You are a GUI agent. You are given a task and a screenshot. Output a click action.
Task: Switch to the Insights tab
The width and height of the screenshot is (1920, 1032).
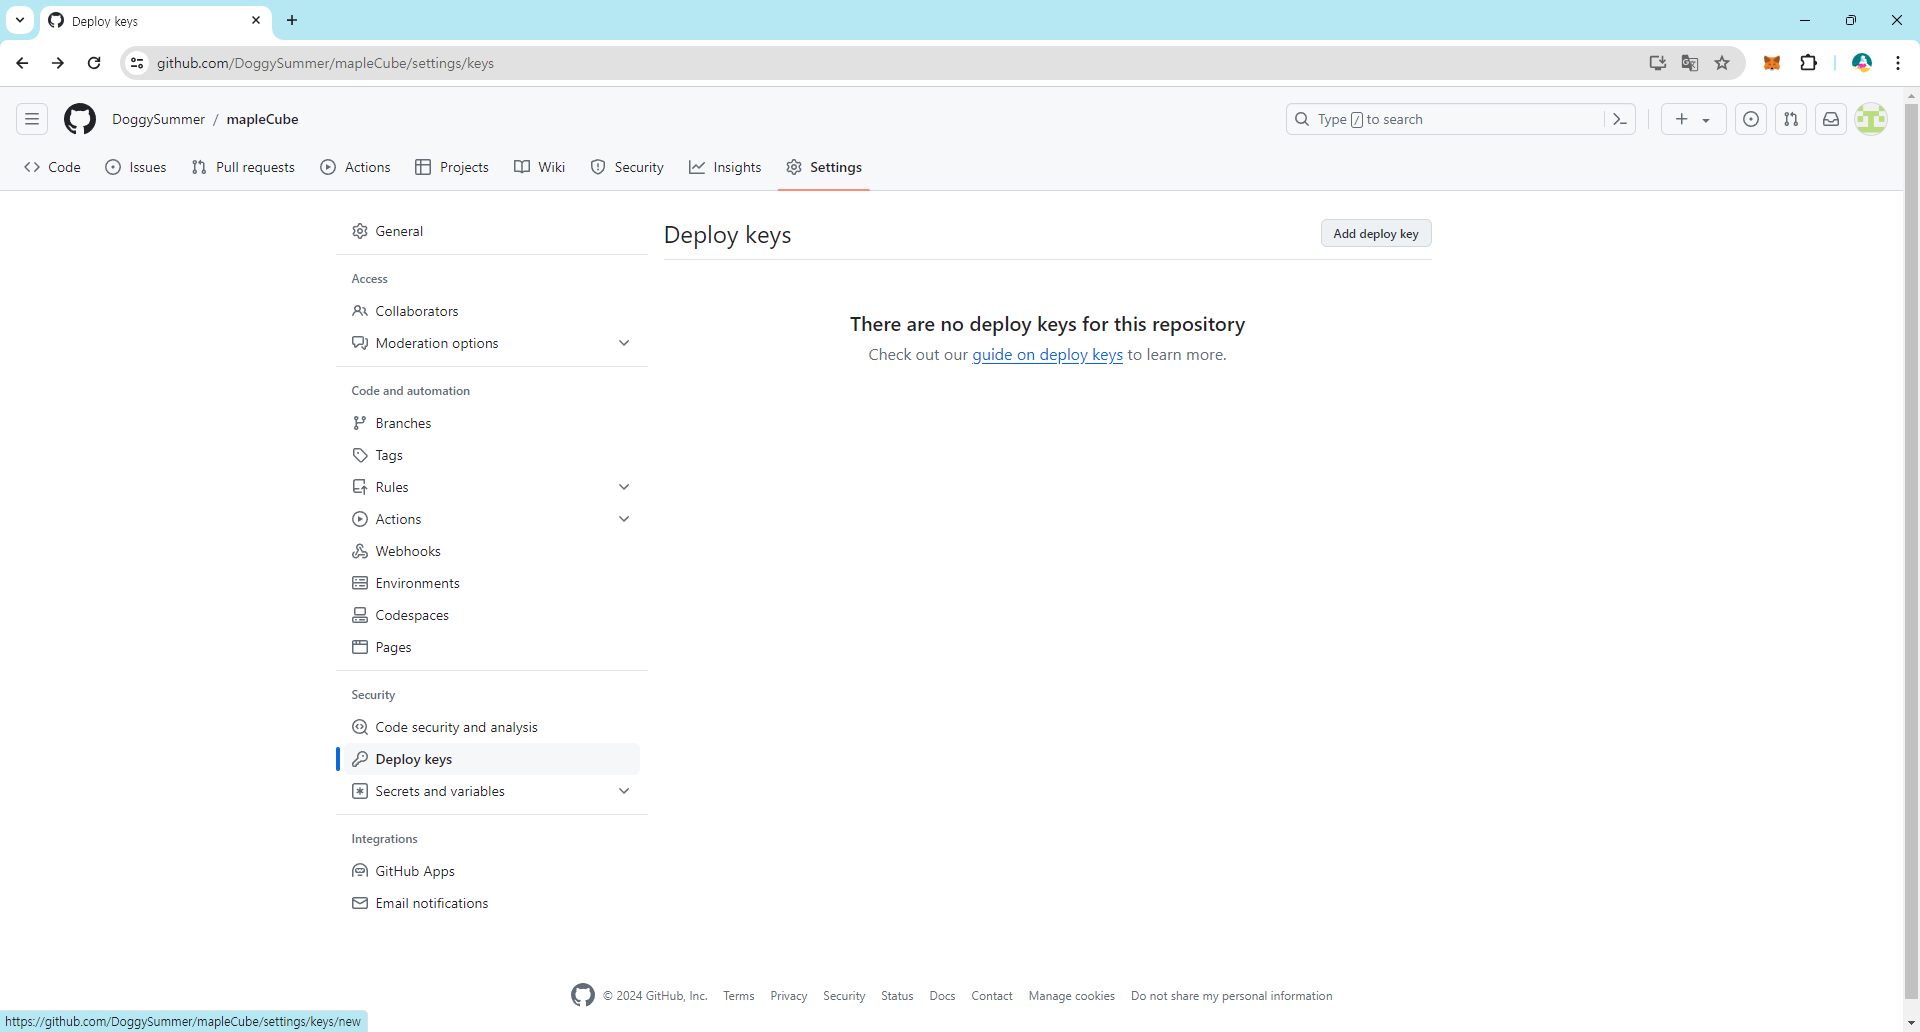[725, 167]
